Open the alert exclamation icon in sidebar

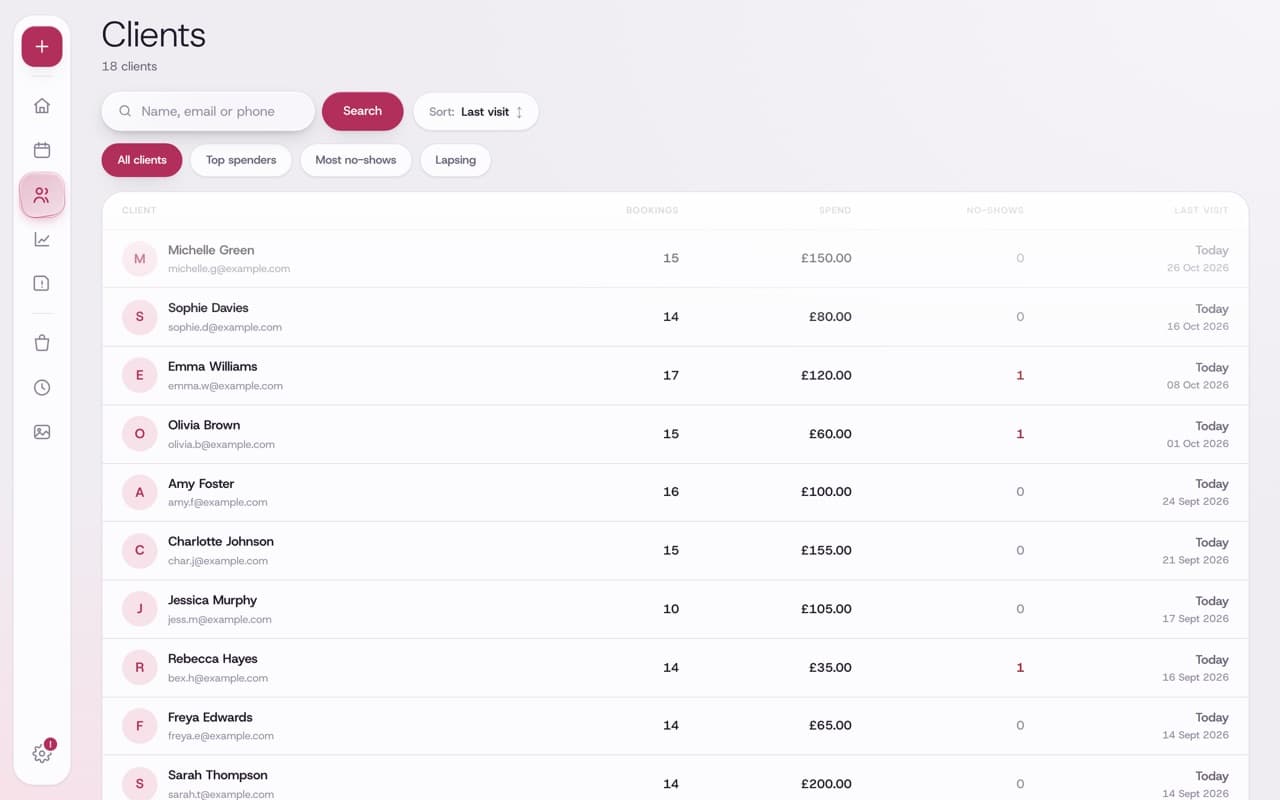[x=42, y=284]
